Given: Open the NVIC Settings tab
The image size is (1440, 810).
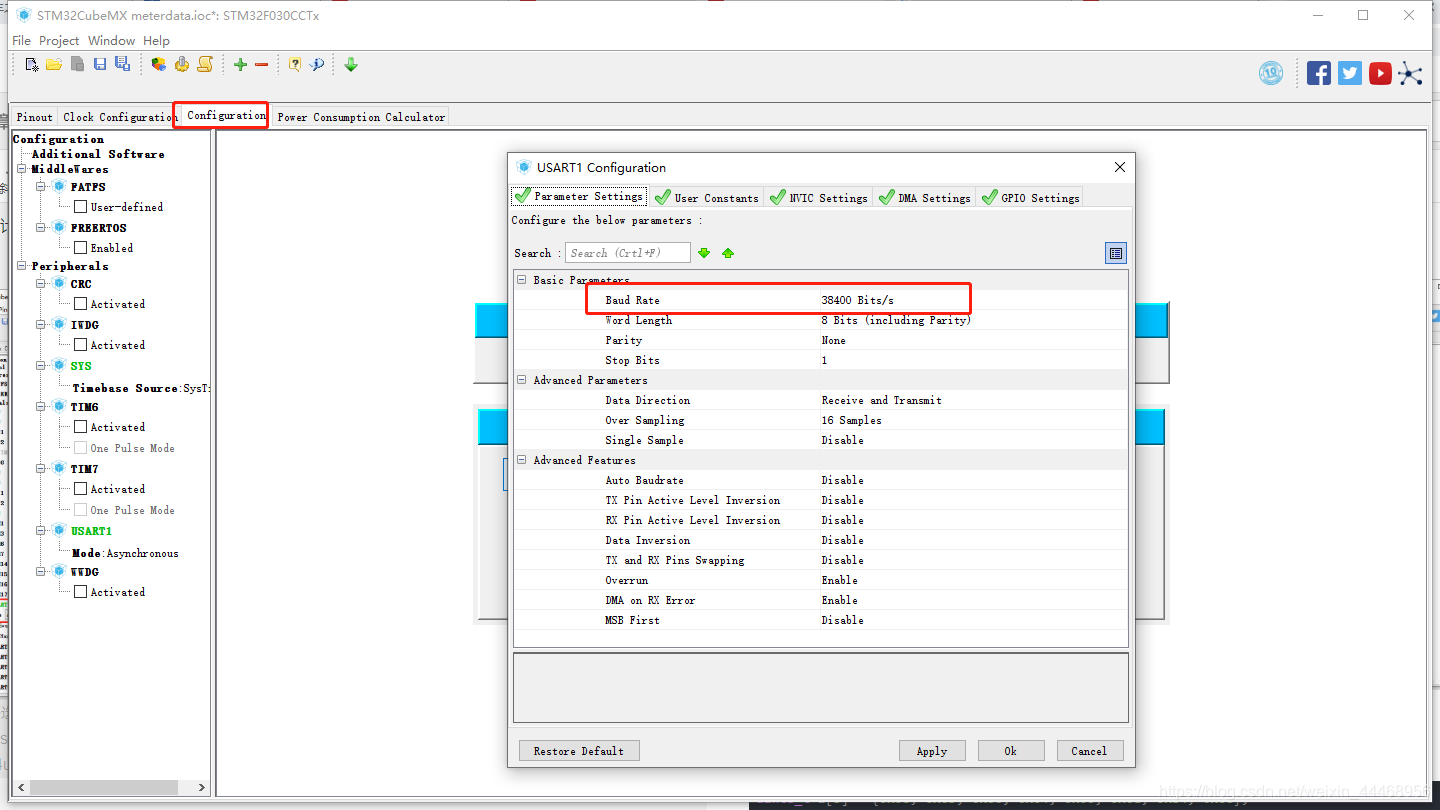Looking at the screenshot, I should point(818,197).
